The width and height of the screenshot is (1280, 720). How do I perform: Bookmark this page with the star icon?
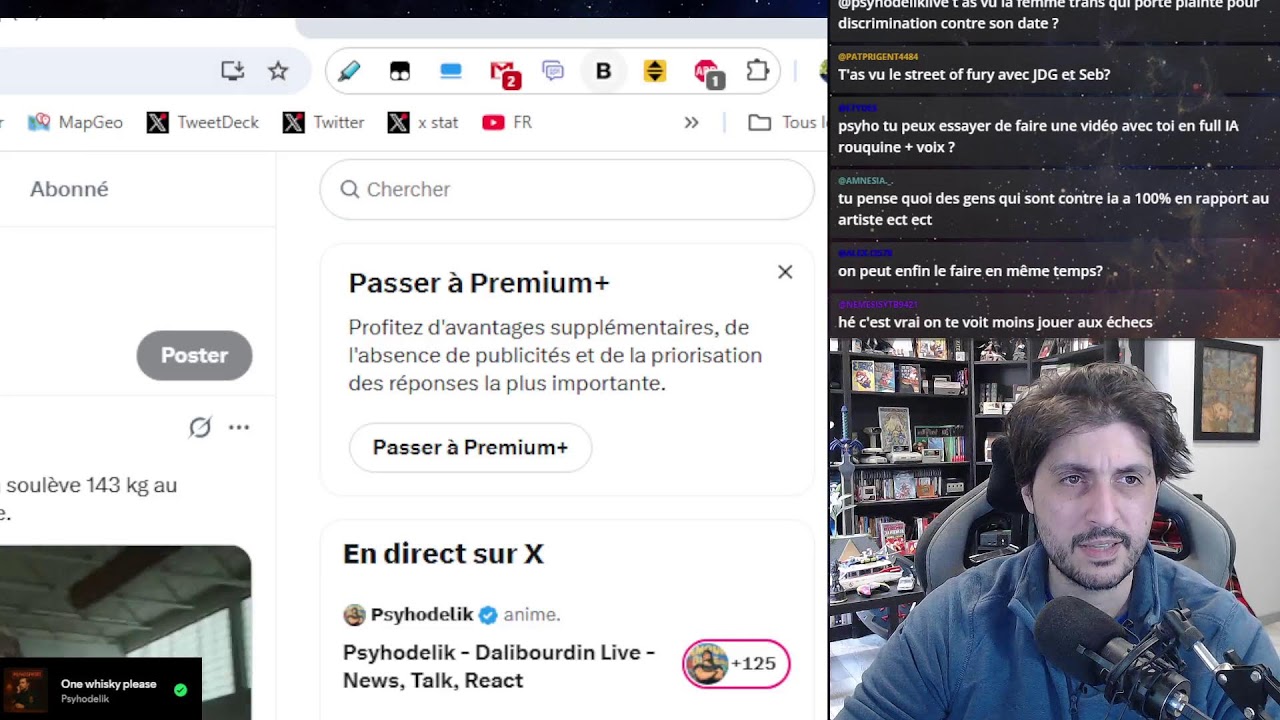point(278,71)
